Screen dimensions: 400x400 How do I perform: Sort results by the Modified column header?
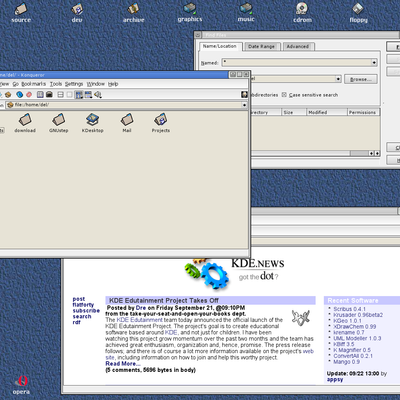pos(327,112)
